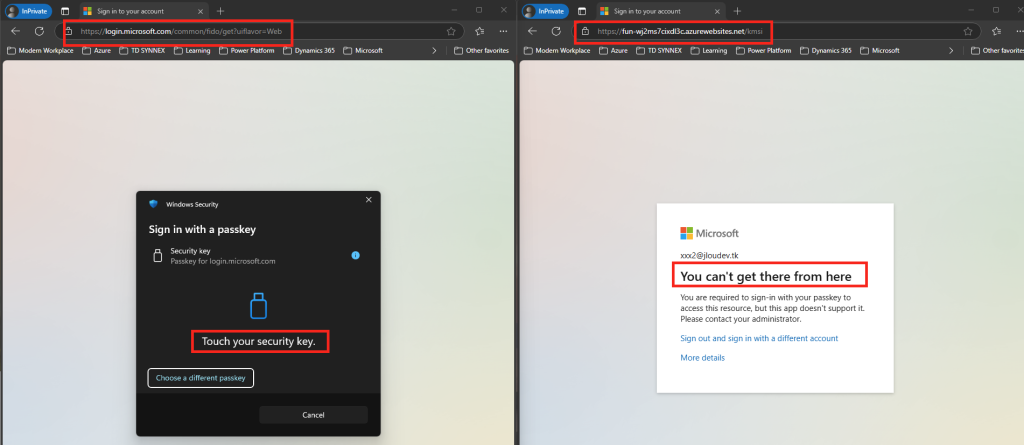Click the xxx2@jloudev.tk account text
This screenshot has width=1024, height=445.
coord(709,255)
